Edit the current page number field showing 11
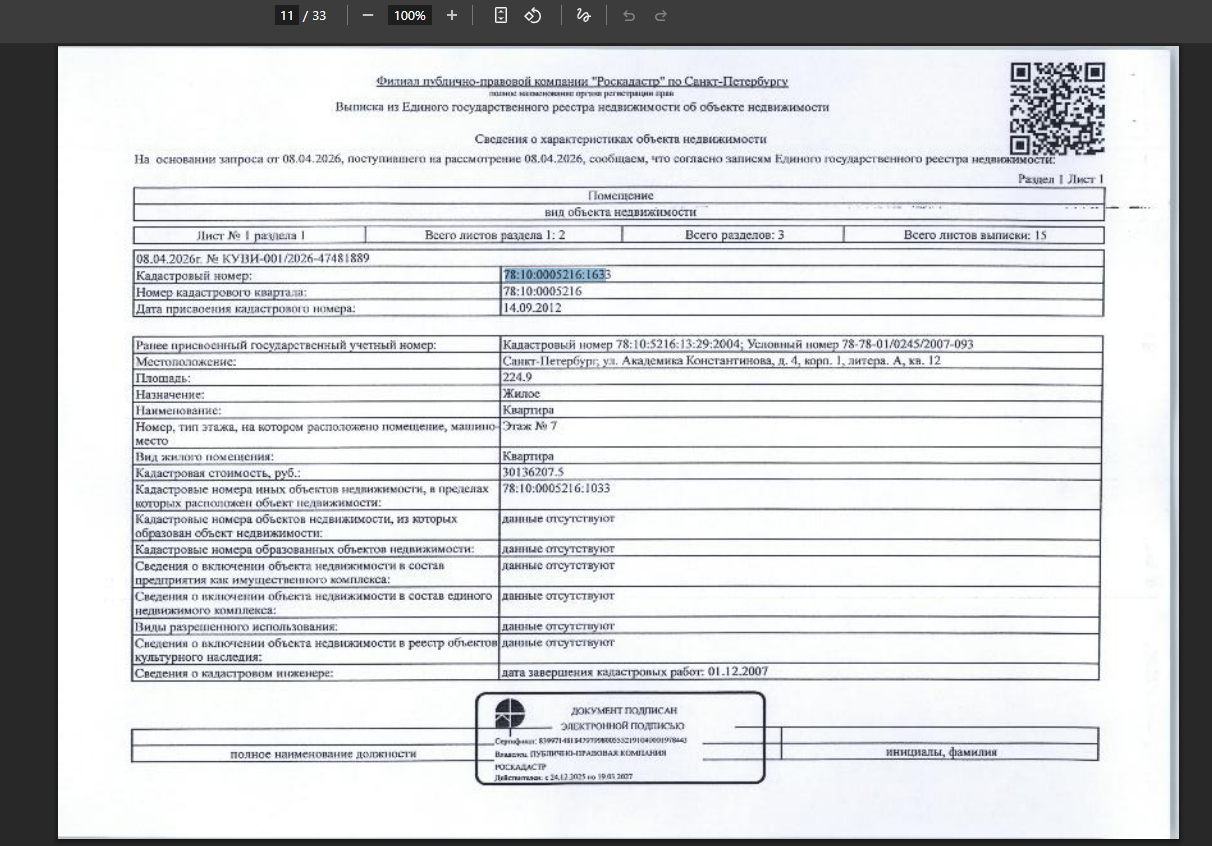Screen dimensions: 1212x846 point(287,15)
